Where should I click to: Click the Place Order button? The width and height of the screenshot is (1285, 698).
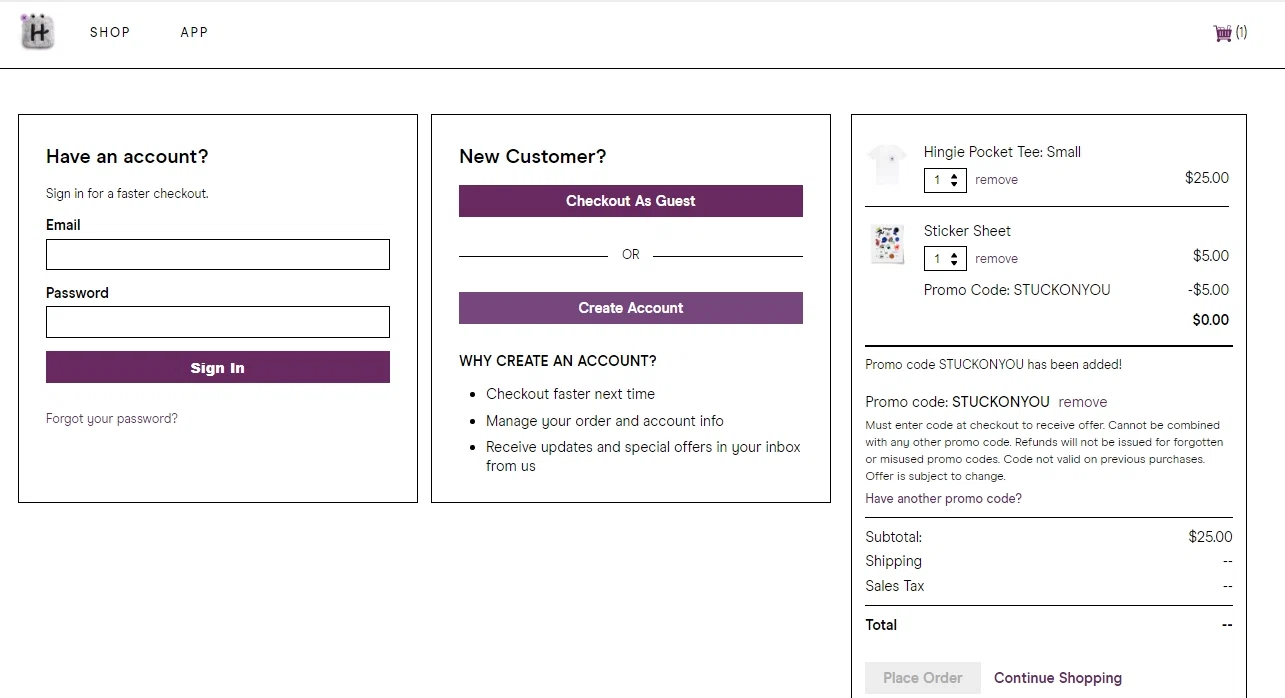[923, 678]
